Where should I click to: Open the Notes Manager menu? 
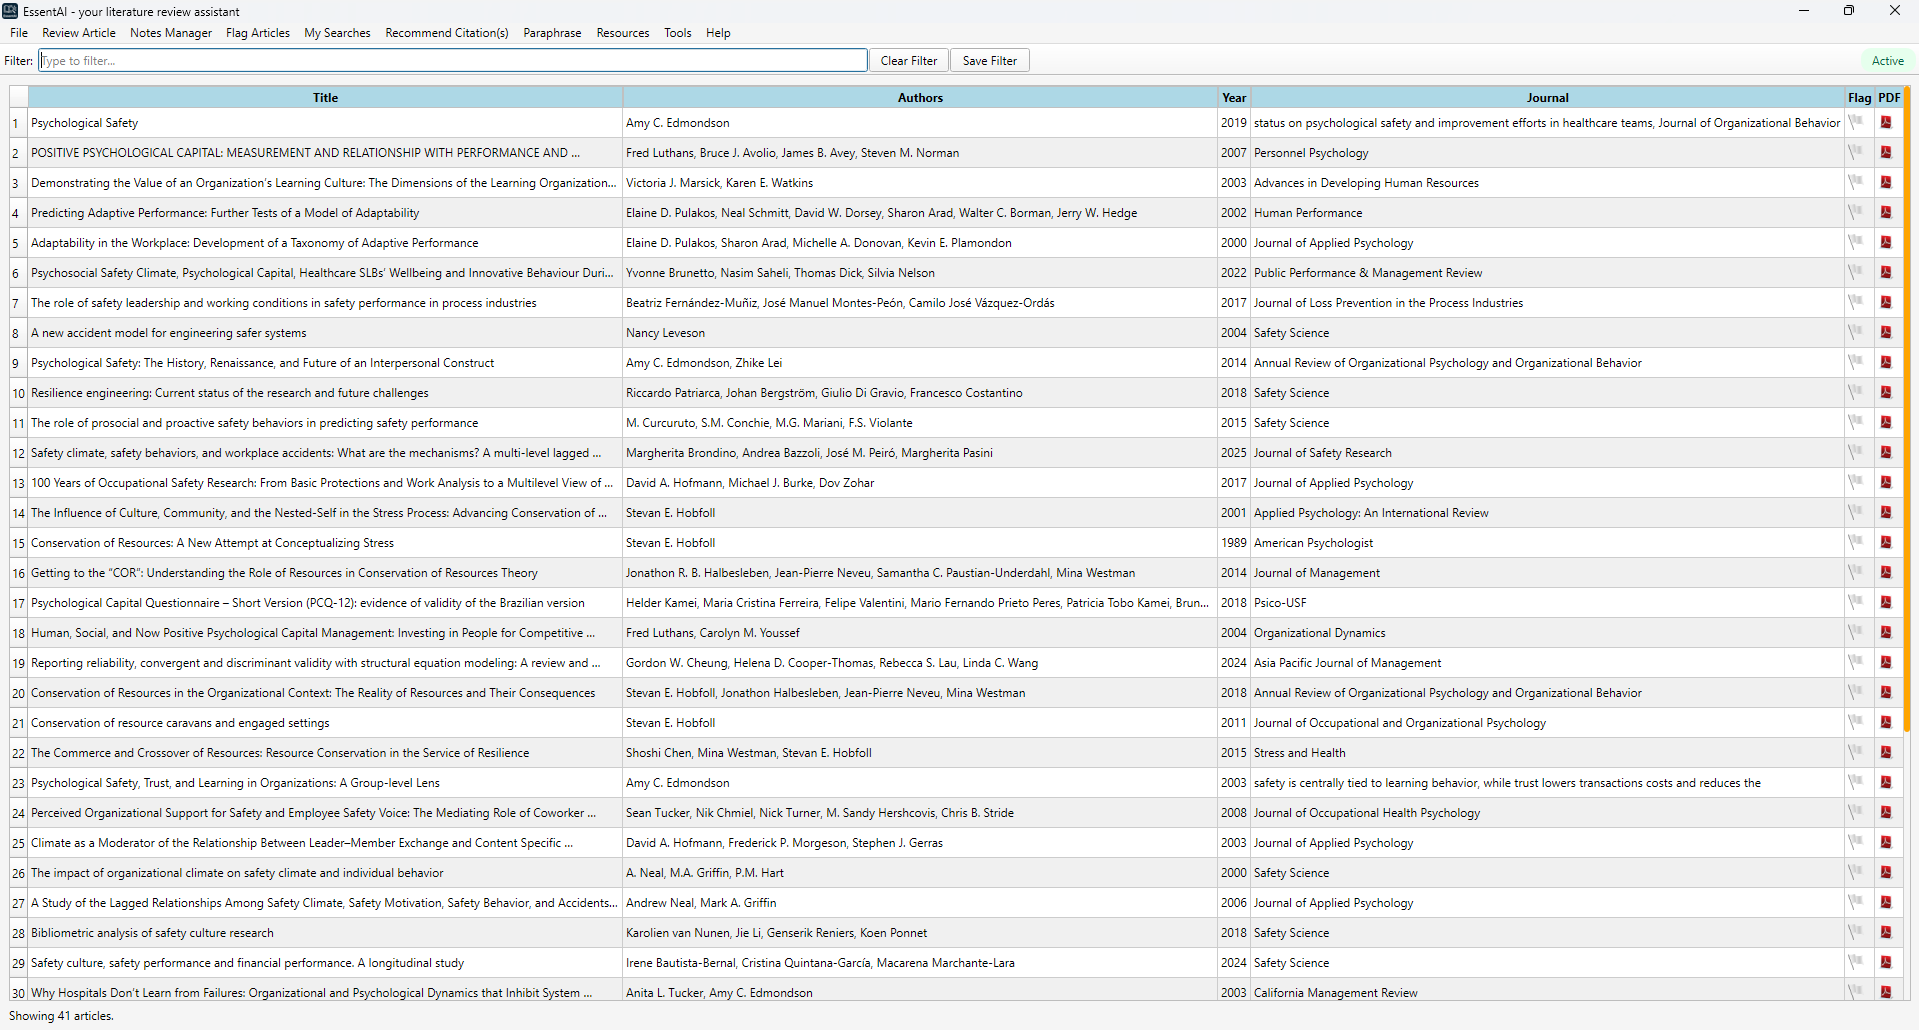pos(171,33)
